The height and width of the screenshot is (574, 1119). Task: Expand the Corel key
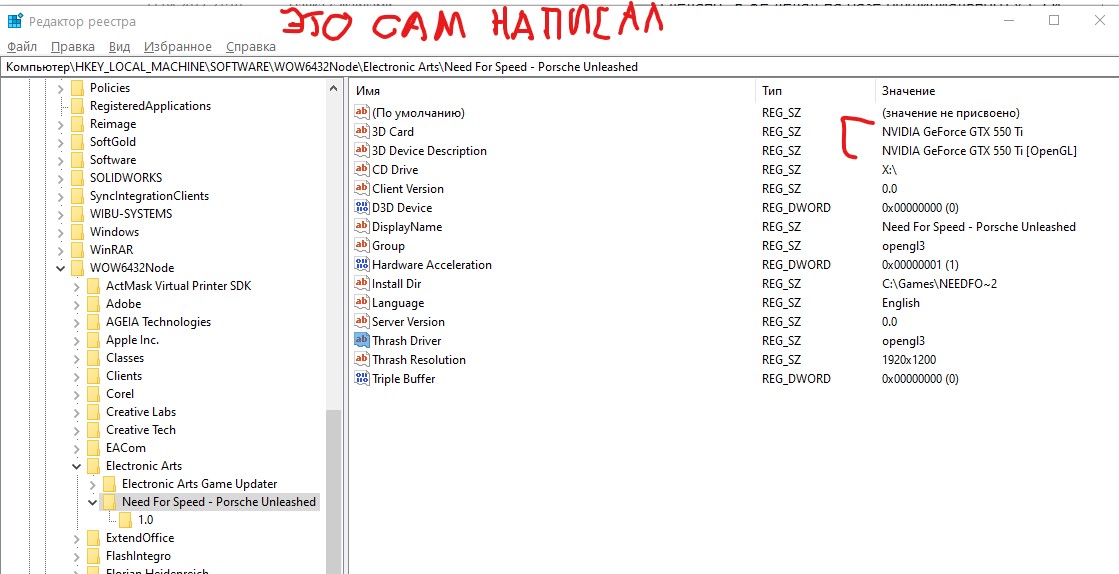(x=76, y=394)
